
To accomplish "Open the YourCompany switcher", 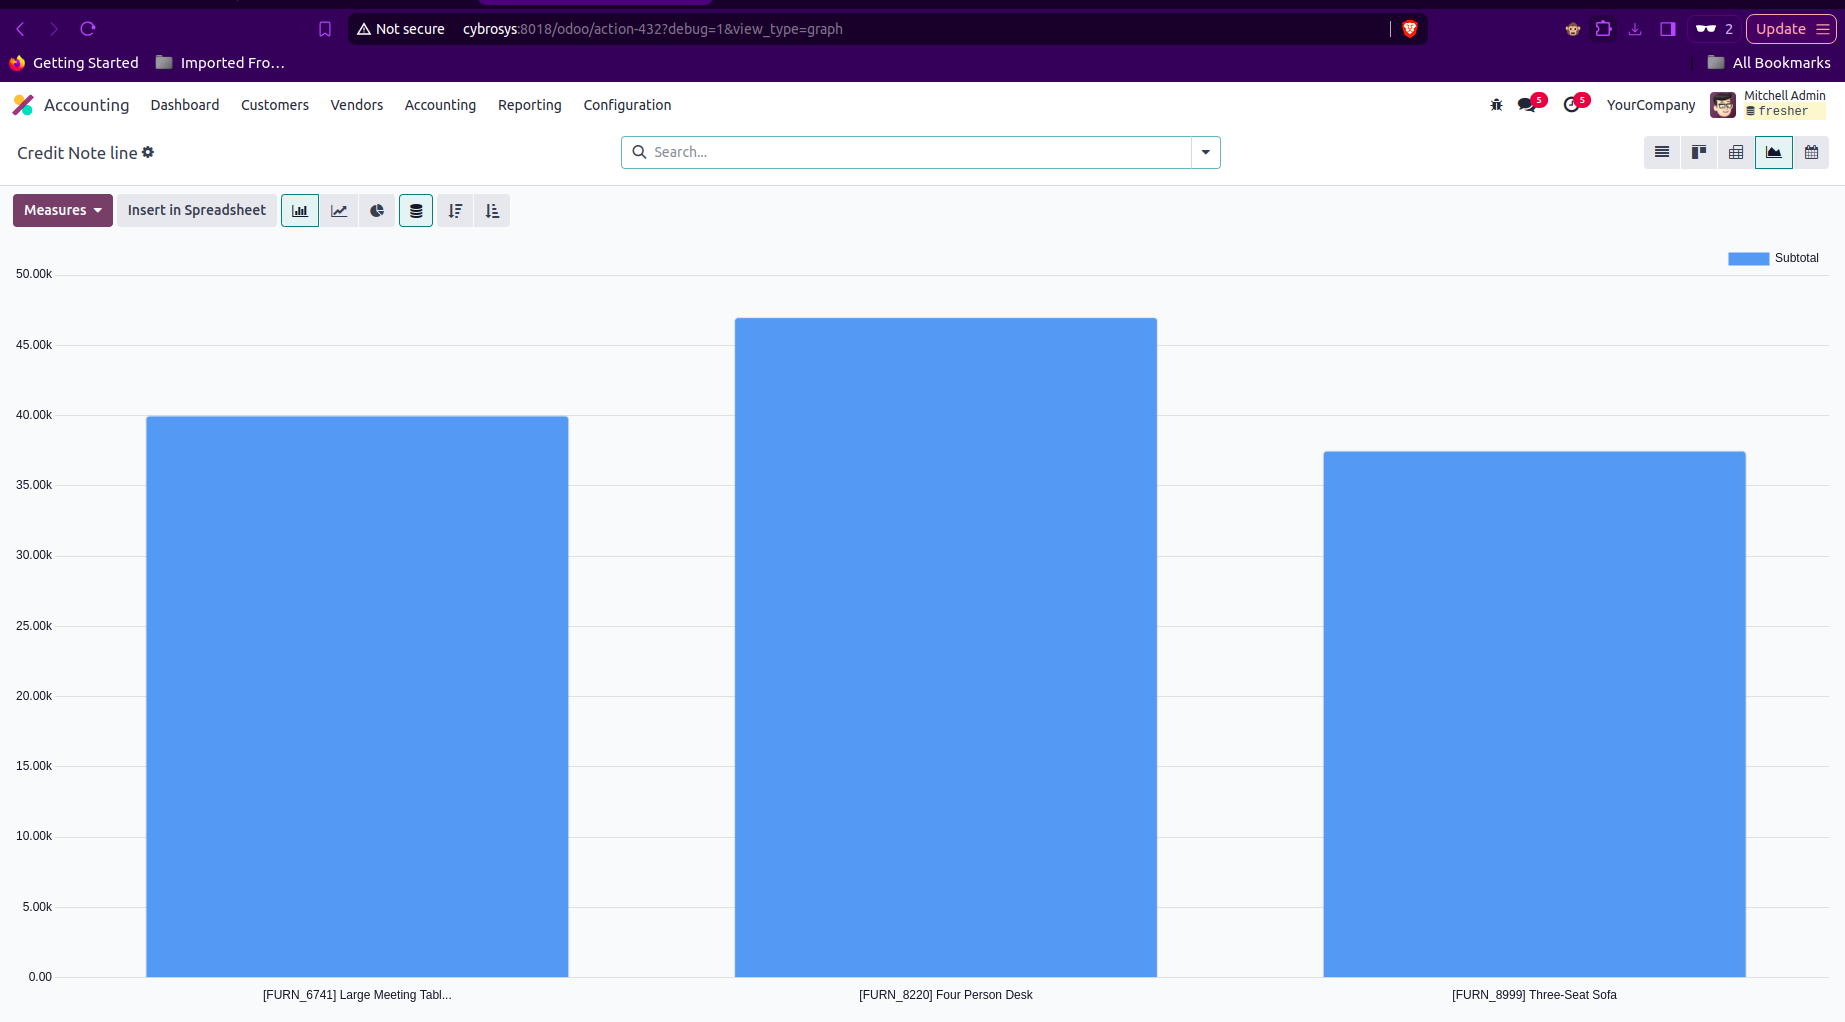I will (1650, 105).
